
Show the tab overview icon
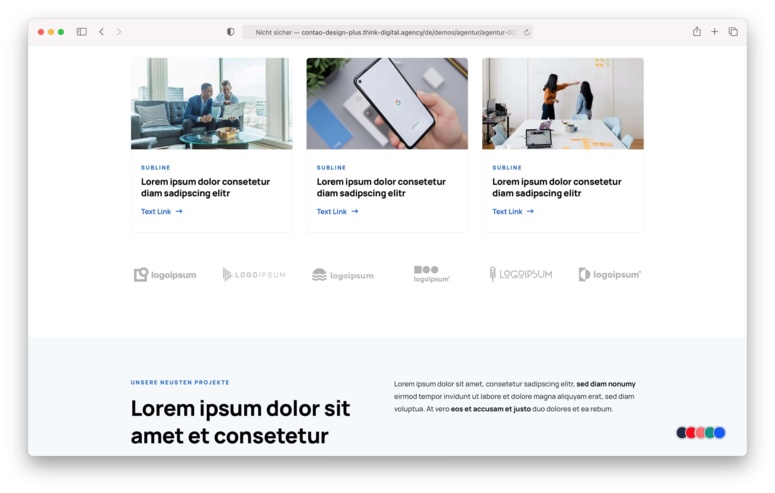[x=733, y=32]
